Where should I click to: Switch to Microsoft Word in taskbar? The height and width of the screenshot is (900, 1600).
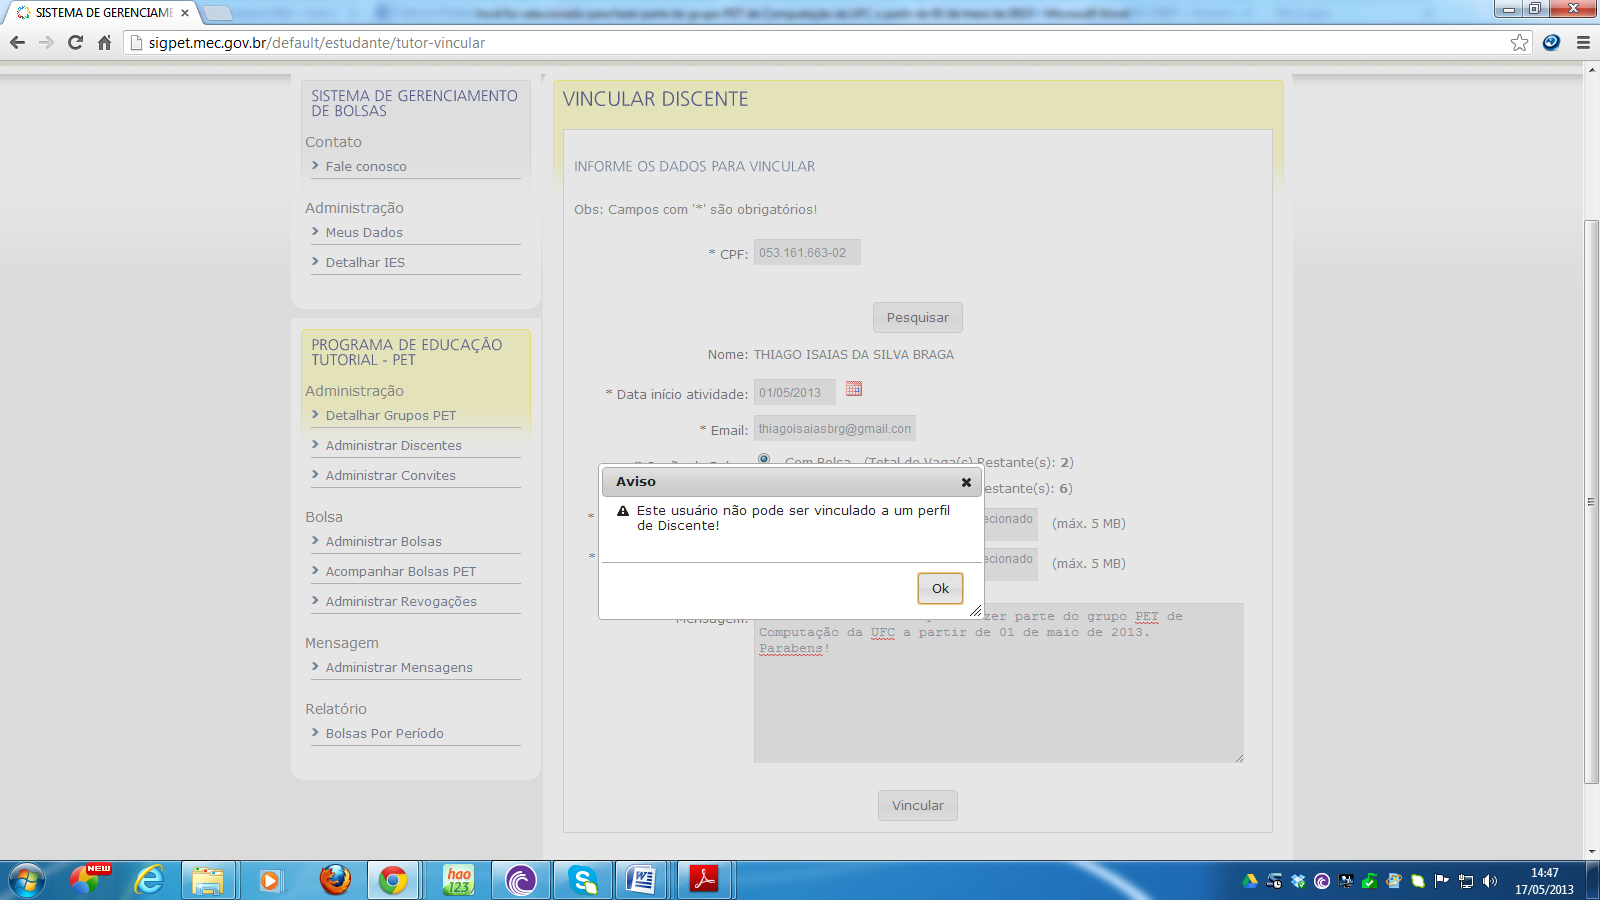pyautogui.click(x=641, y=880)
